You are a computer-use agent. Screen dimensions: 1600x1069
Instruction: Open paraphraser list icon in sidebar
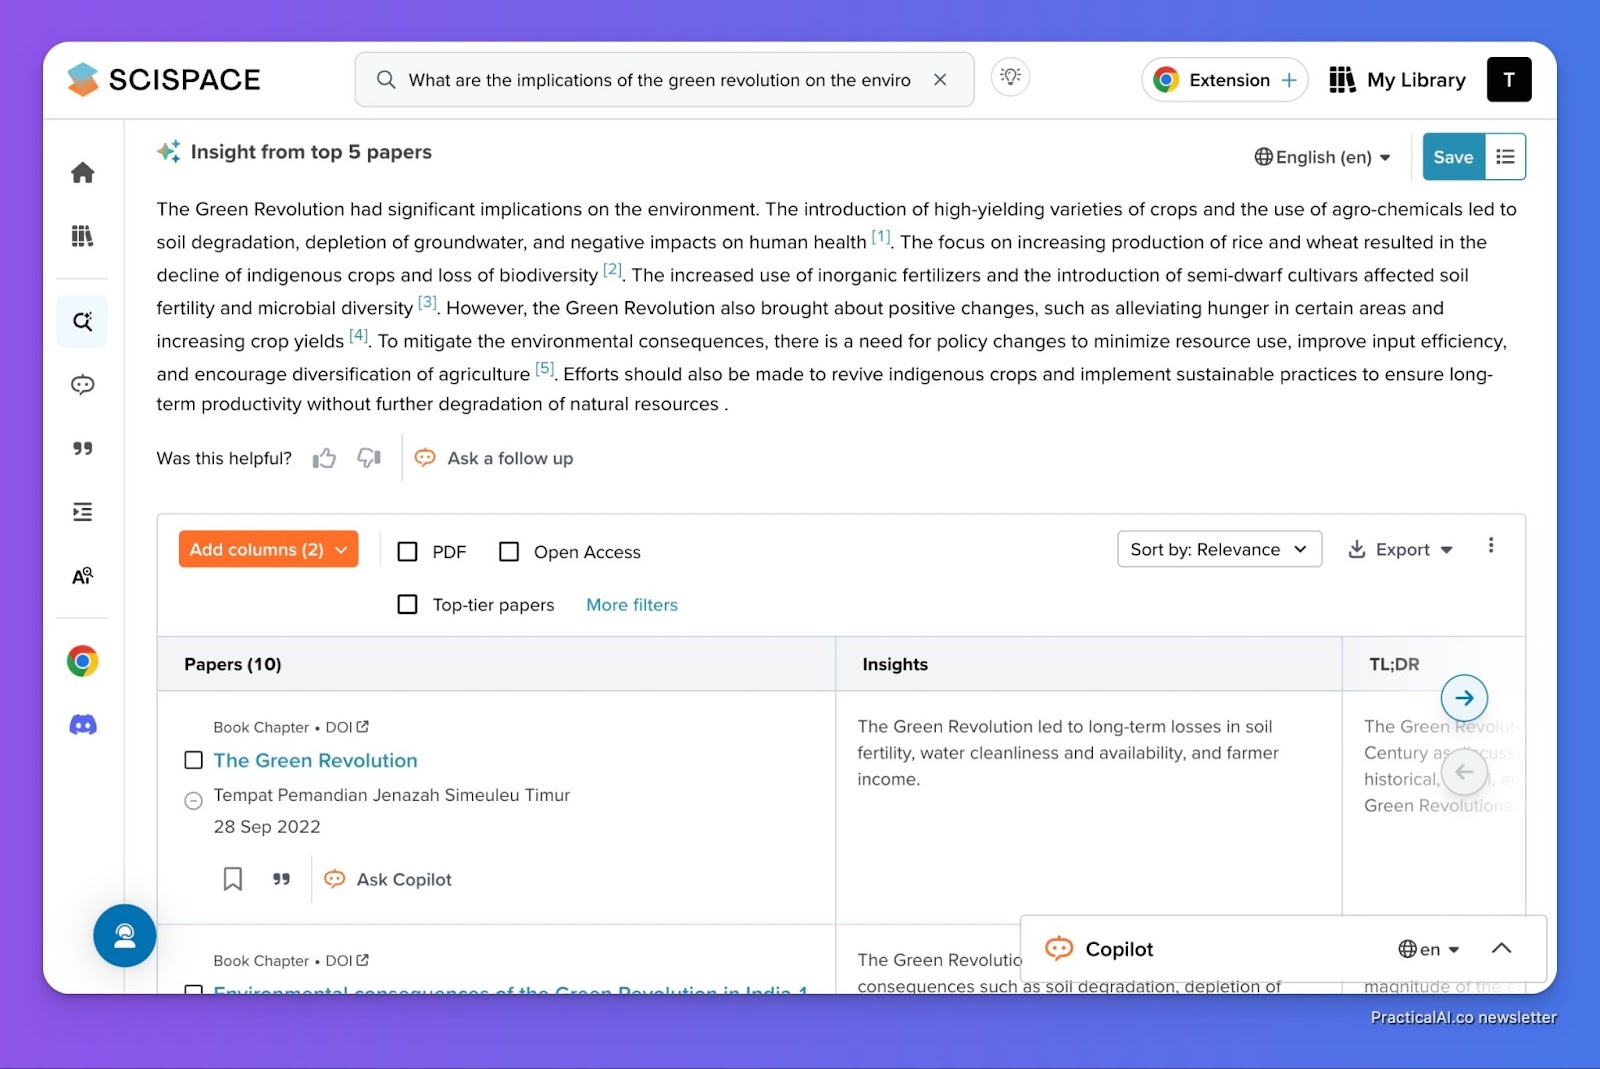click(83, 512)
